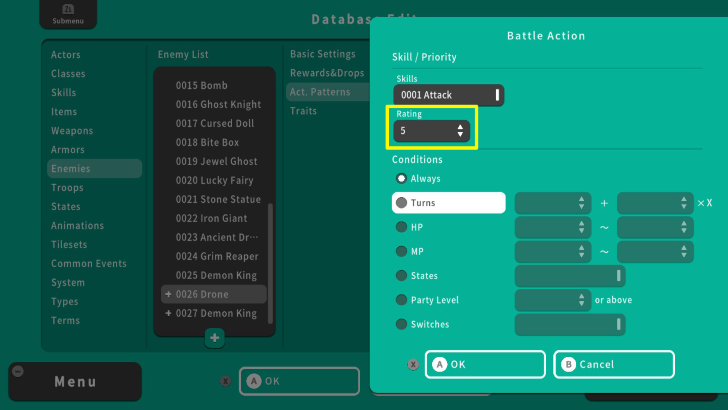Go to Skills database category
The image size is (728, 410).
tap(64, 93)
